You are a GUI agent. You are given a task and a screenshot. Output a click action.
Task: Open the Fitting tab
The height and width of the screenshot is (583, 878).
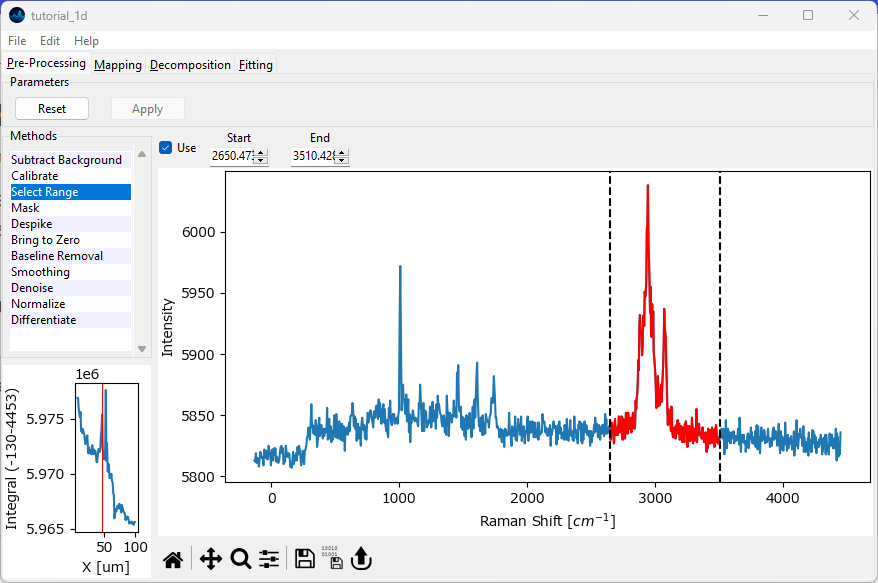point(256,65)
